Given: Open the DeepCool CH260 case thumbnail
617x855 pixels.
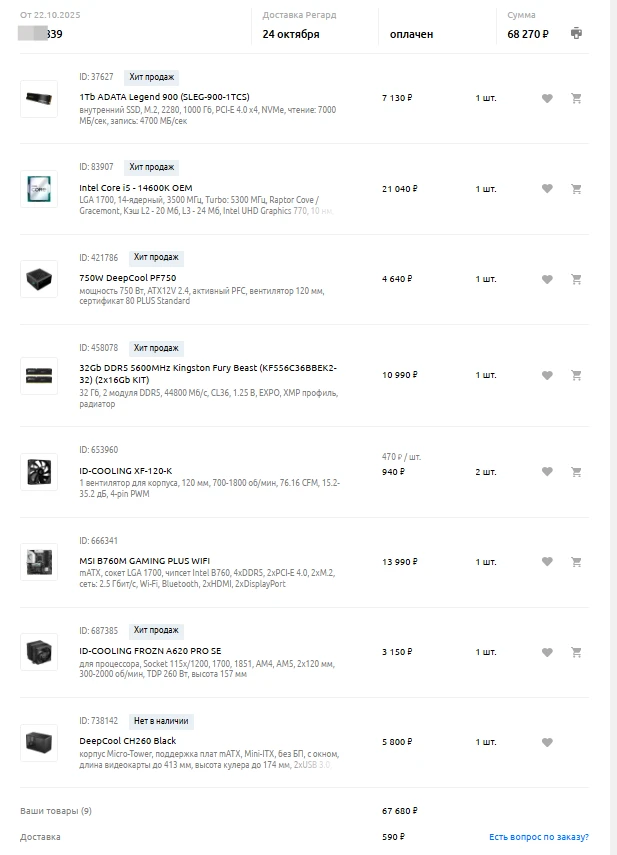Looking at the screenshot, I should tap(39, 742).
